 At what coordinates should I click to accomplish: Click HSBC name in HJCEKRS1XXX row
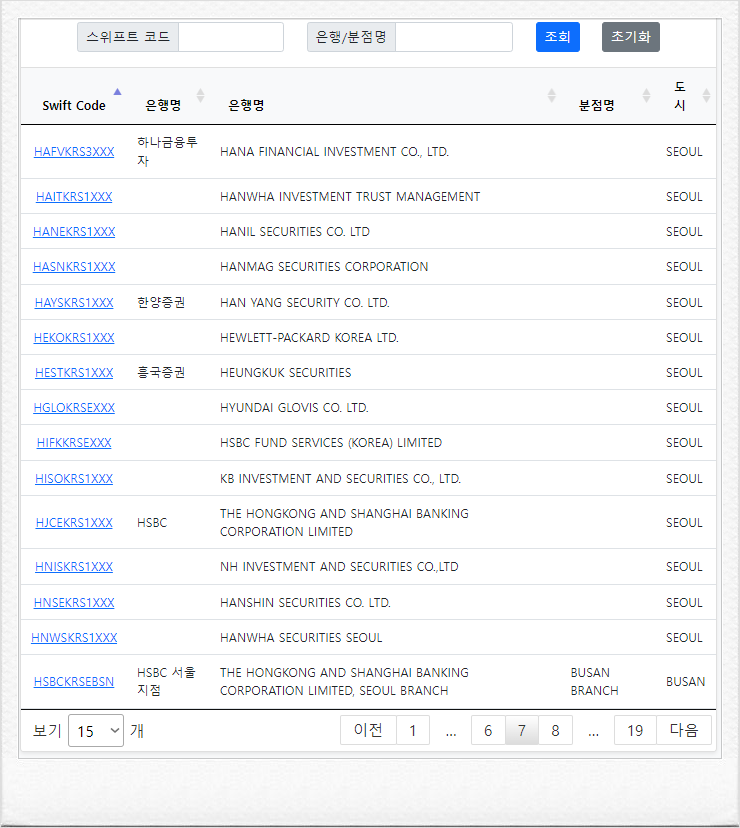[152, 523]
